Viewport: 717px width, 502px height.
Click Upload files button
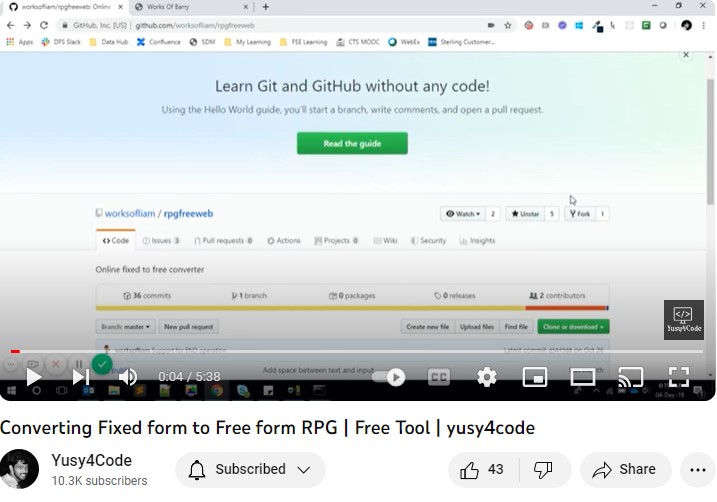pos(477,327)
